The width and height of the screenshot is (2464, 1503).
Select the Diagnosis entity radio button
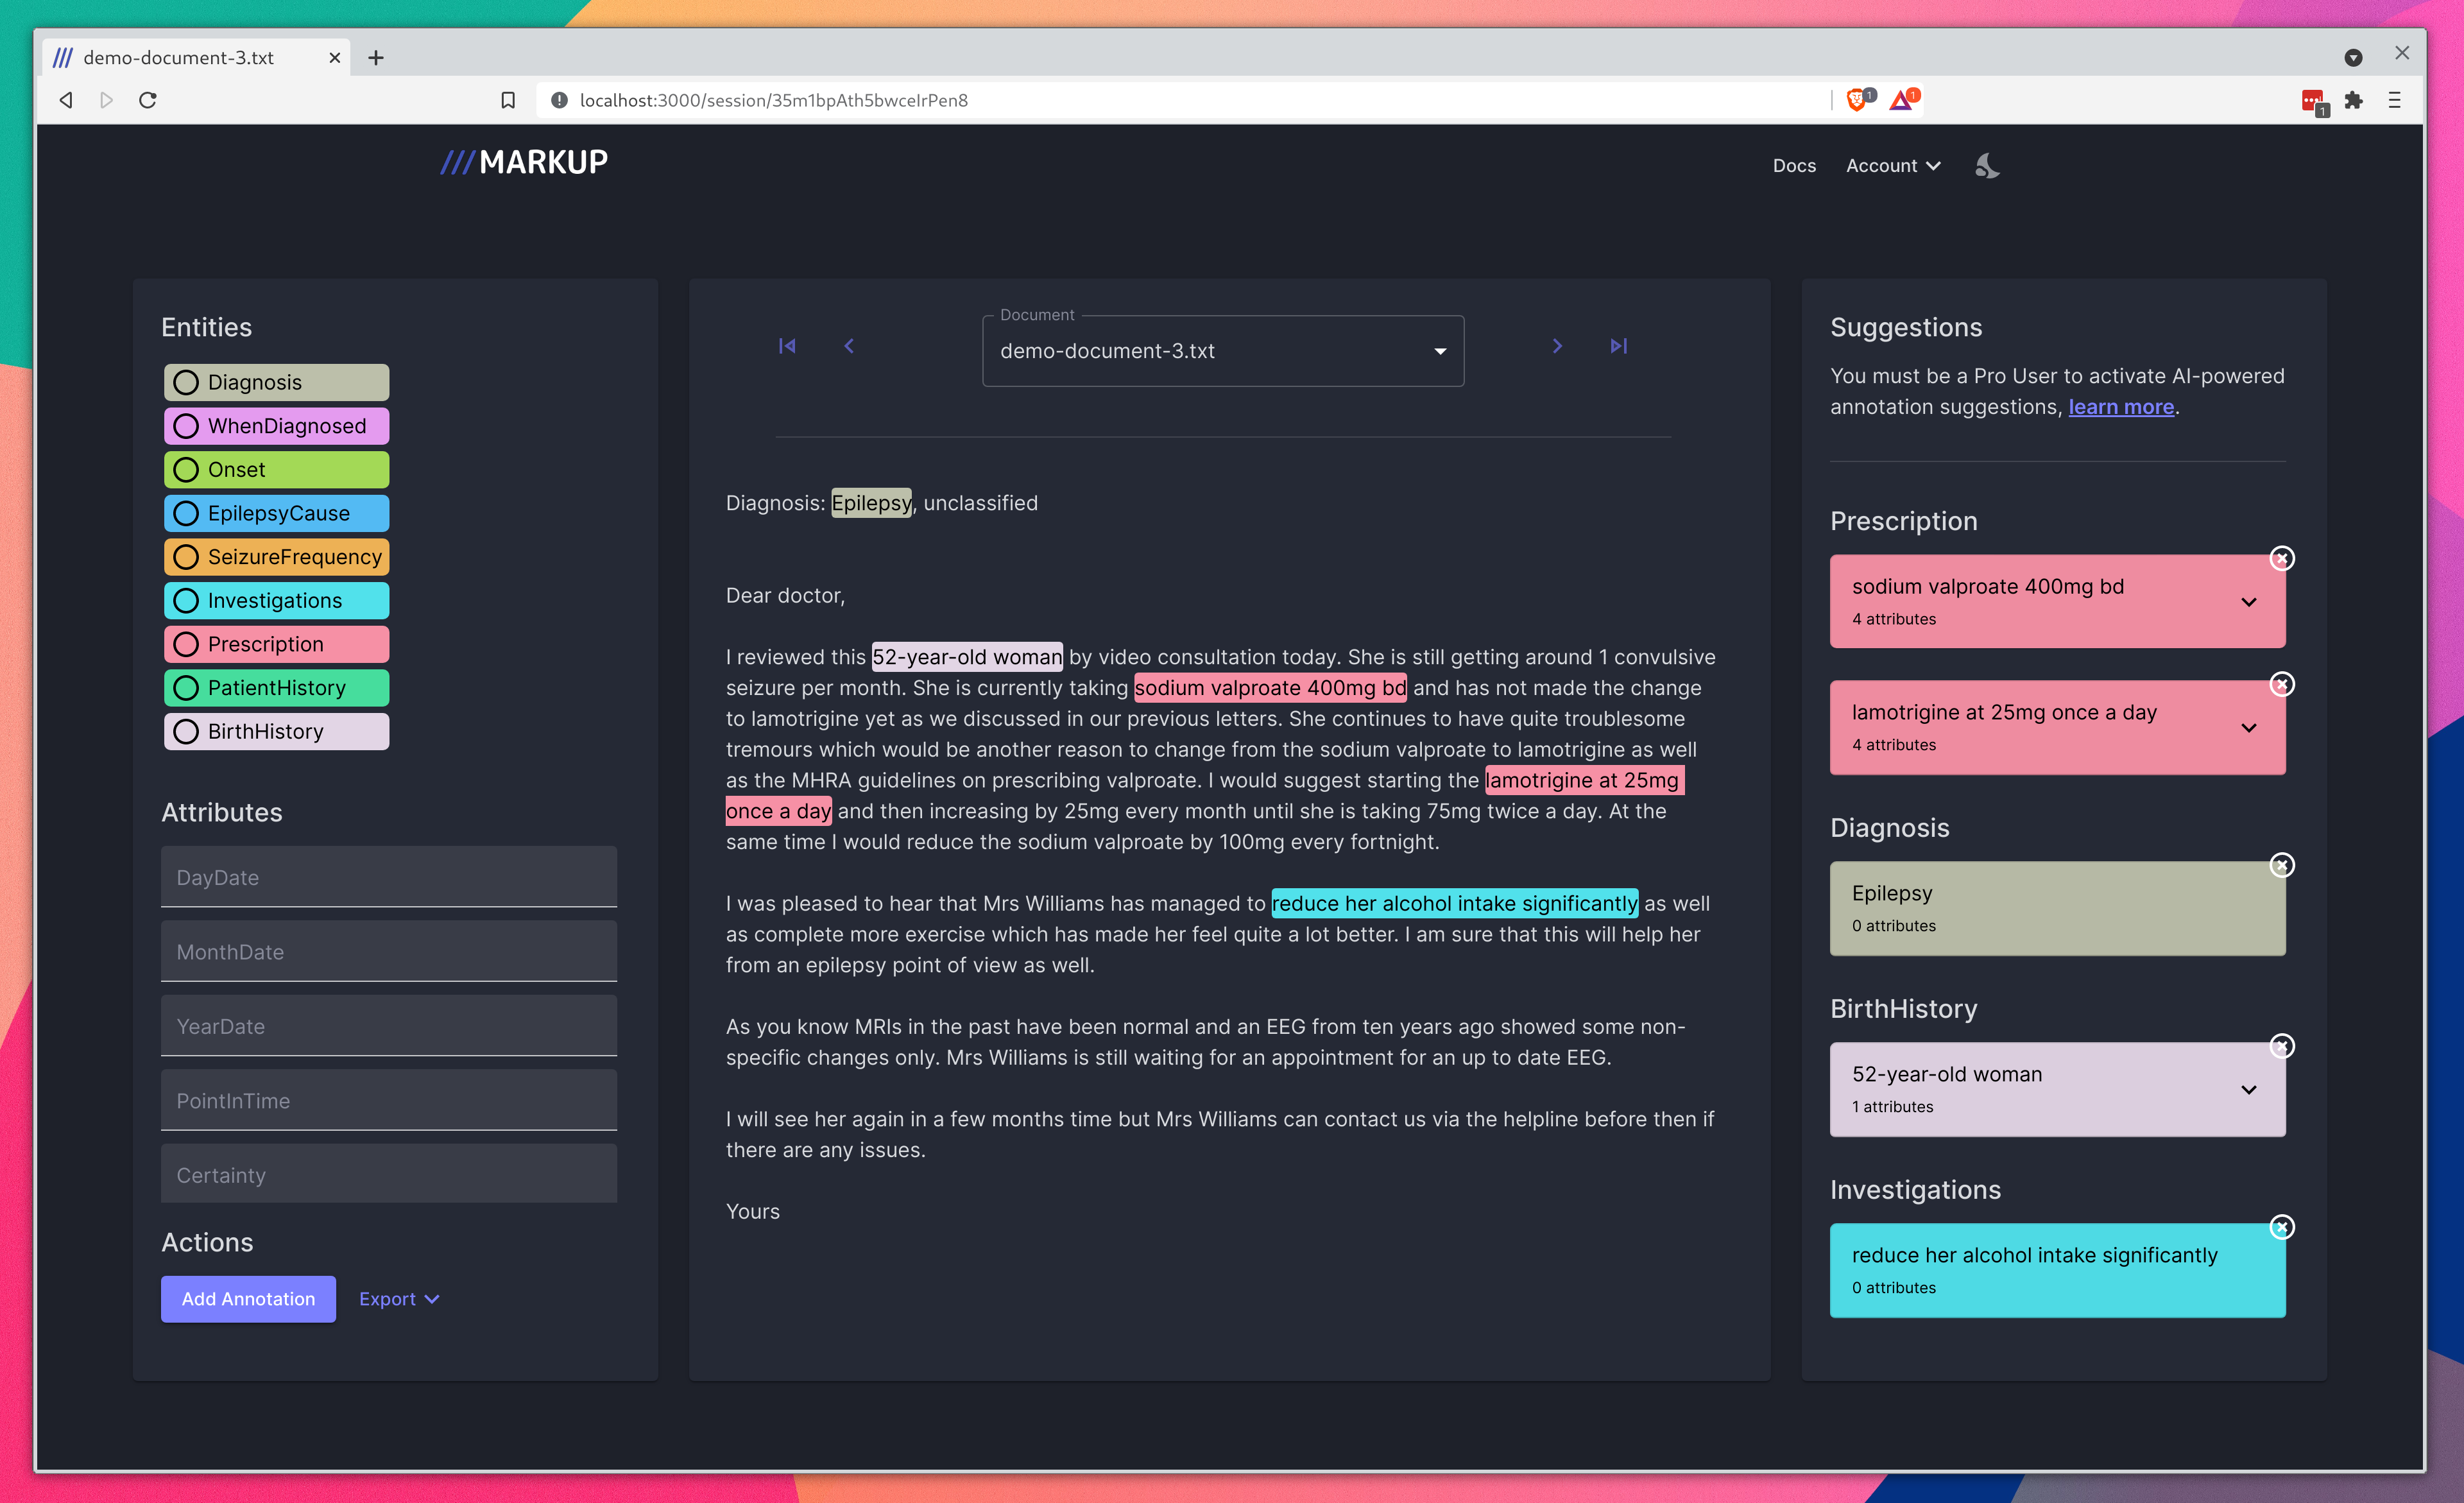click(x=187, y=383)
